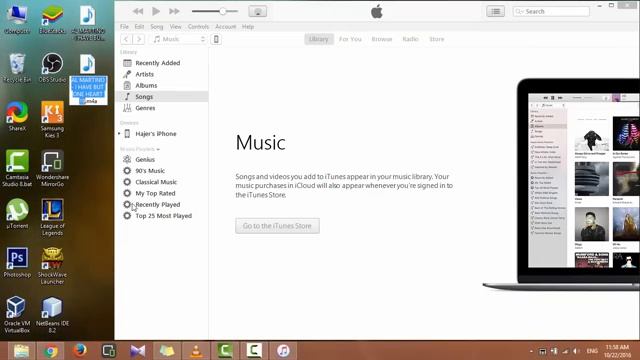Image resolution: width=640 pixels, height=360 pixels.
Task: Click the iTunes Search field
Action: [551, 11]
